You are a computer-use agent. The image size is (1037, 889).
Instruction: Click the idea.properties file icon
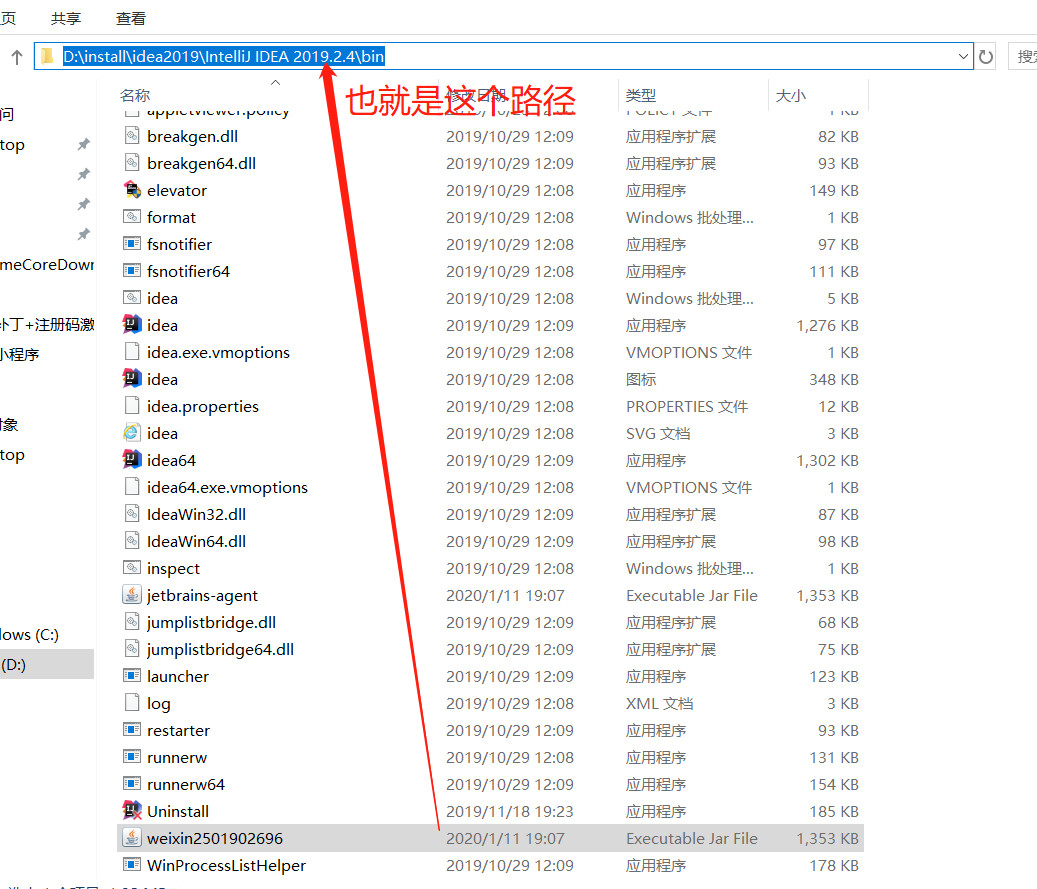point(132,406)
